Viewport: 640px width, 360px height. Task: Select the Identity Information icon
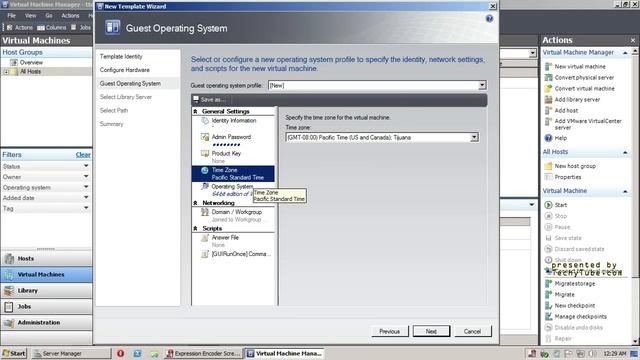pos(205,121)
